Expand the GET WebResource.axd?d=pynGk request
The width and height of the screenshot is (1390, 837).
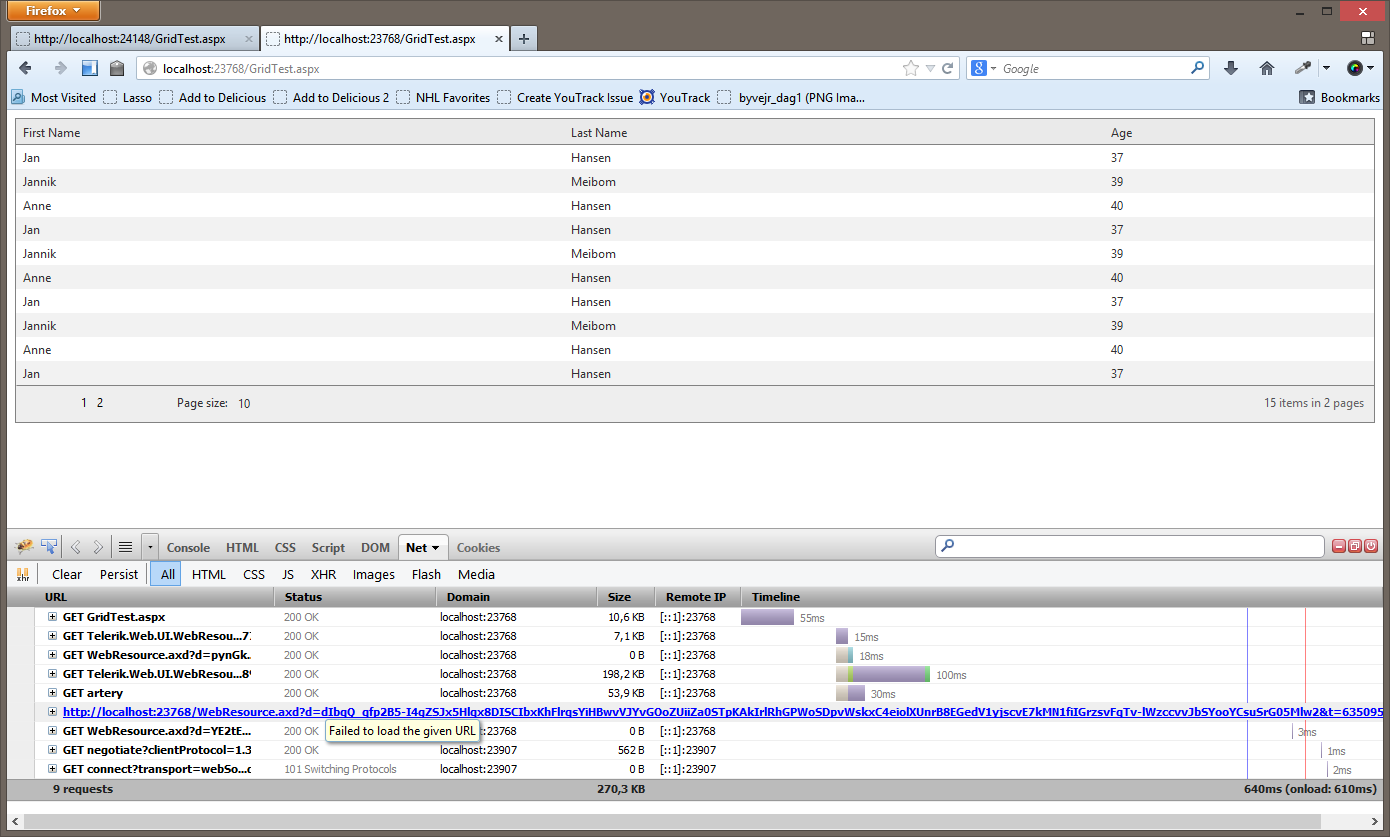click(x=53, y=655)
